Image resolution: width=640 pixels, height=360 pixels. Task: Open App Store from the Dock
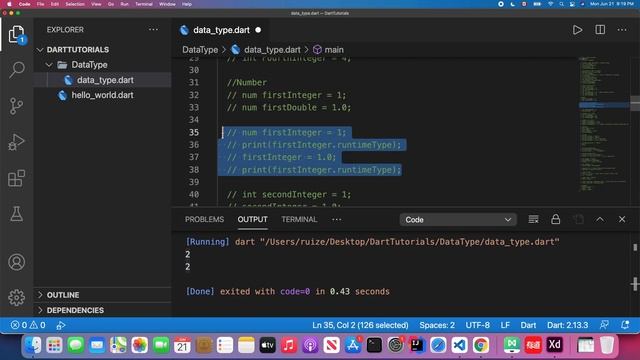click(x=353, y=345)
